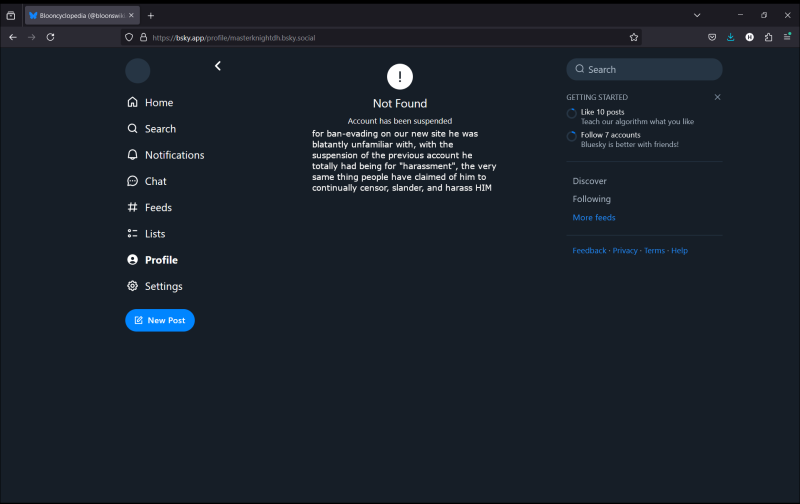The width and height of the screenshot is (800, 504).
Task: Focus the Search input on the right
Action: (644, 69)
